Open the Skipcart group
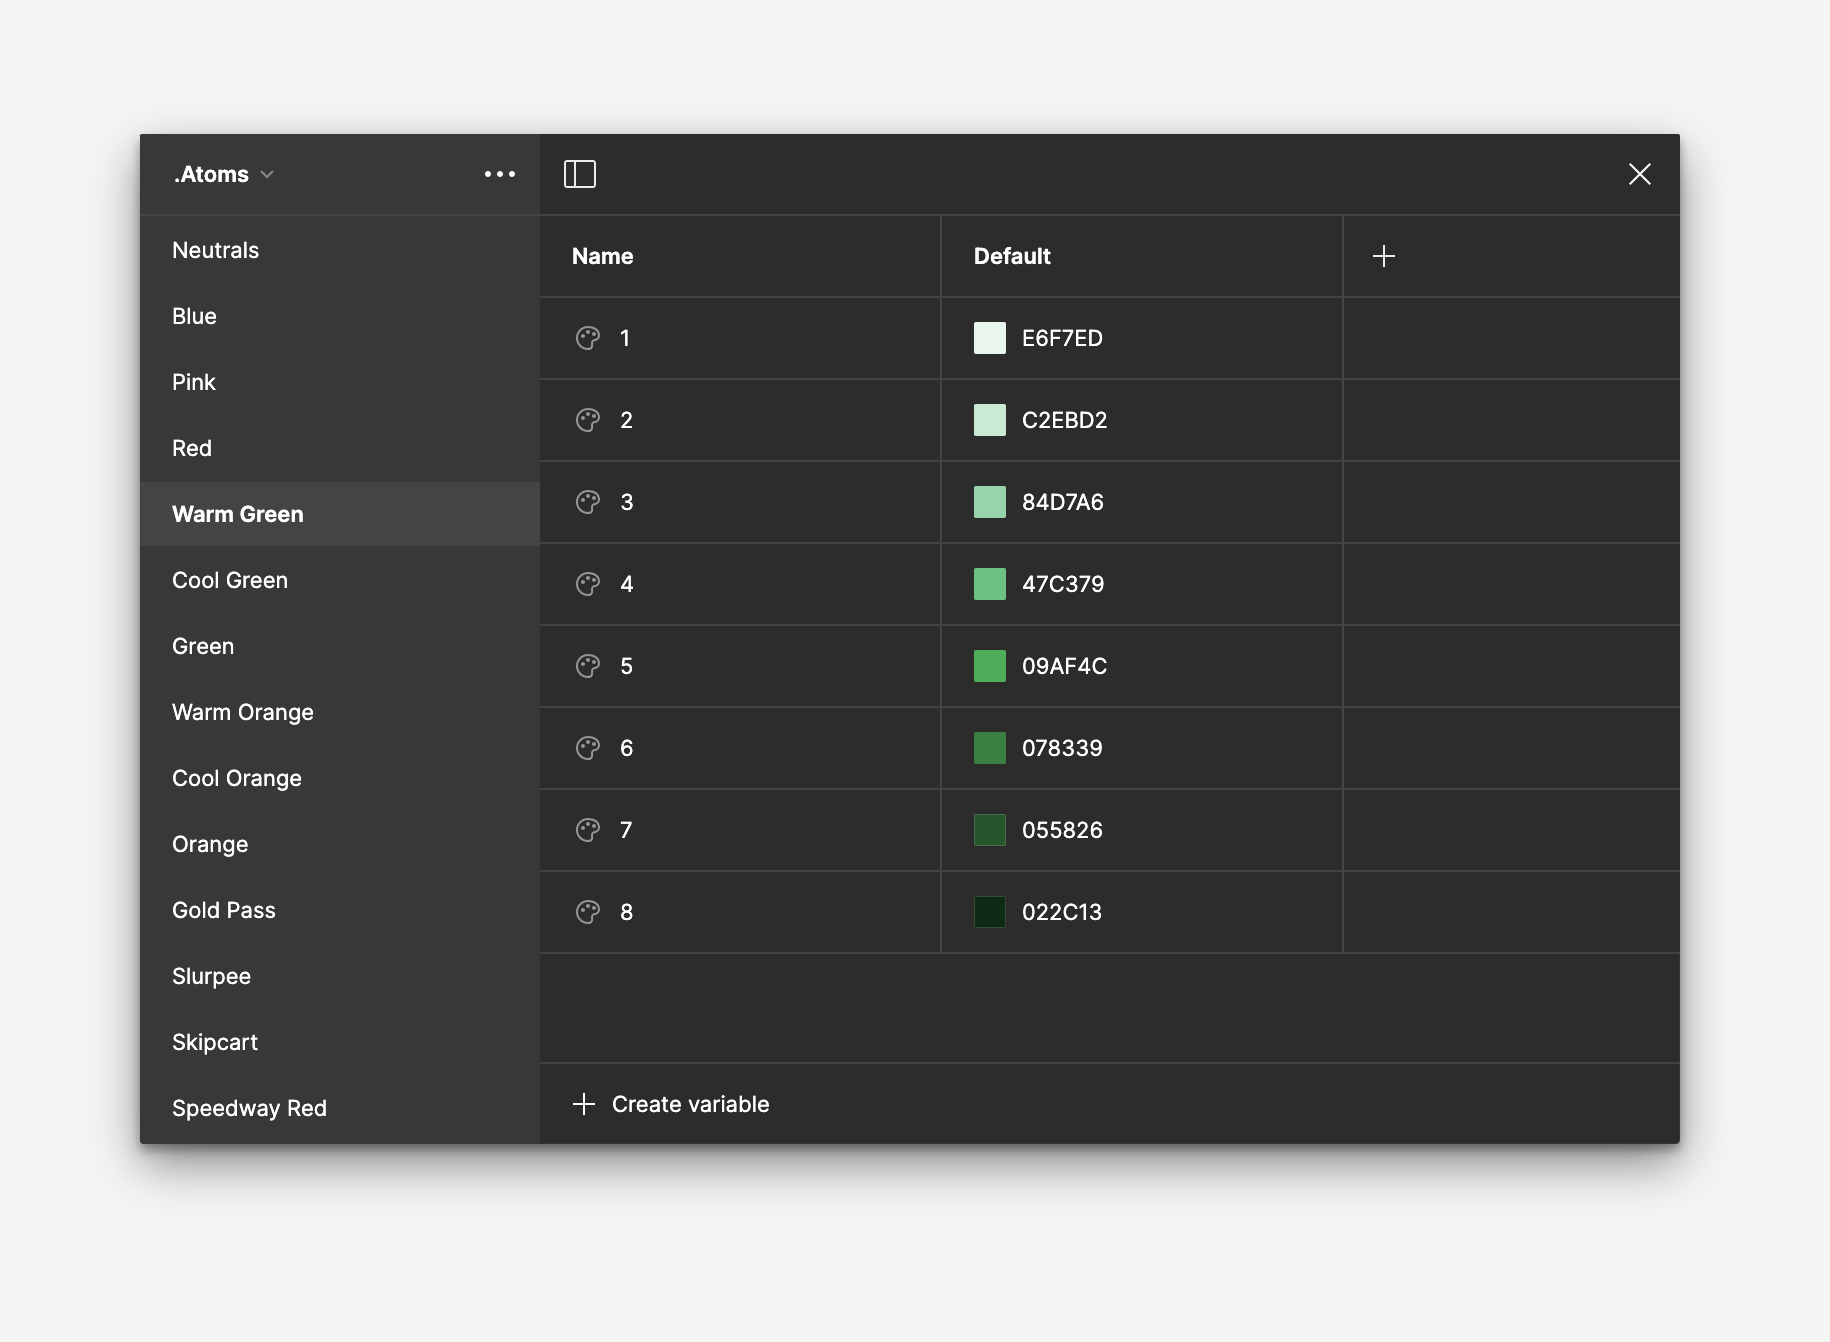The image size is (1830, 1342). (340, 1042)
